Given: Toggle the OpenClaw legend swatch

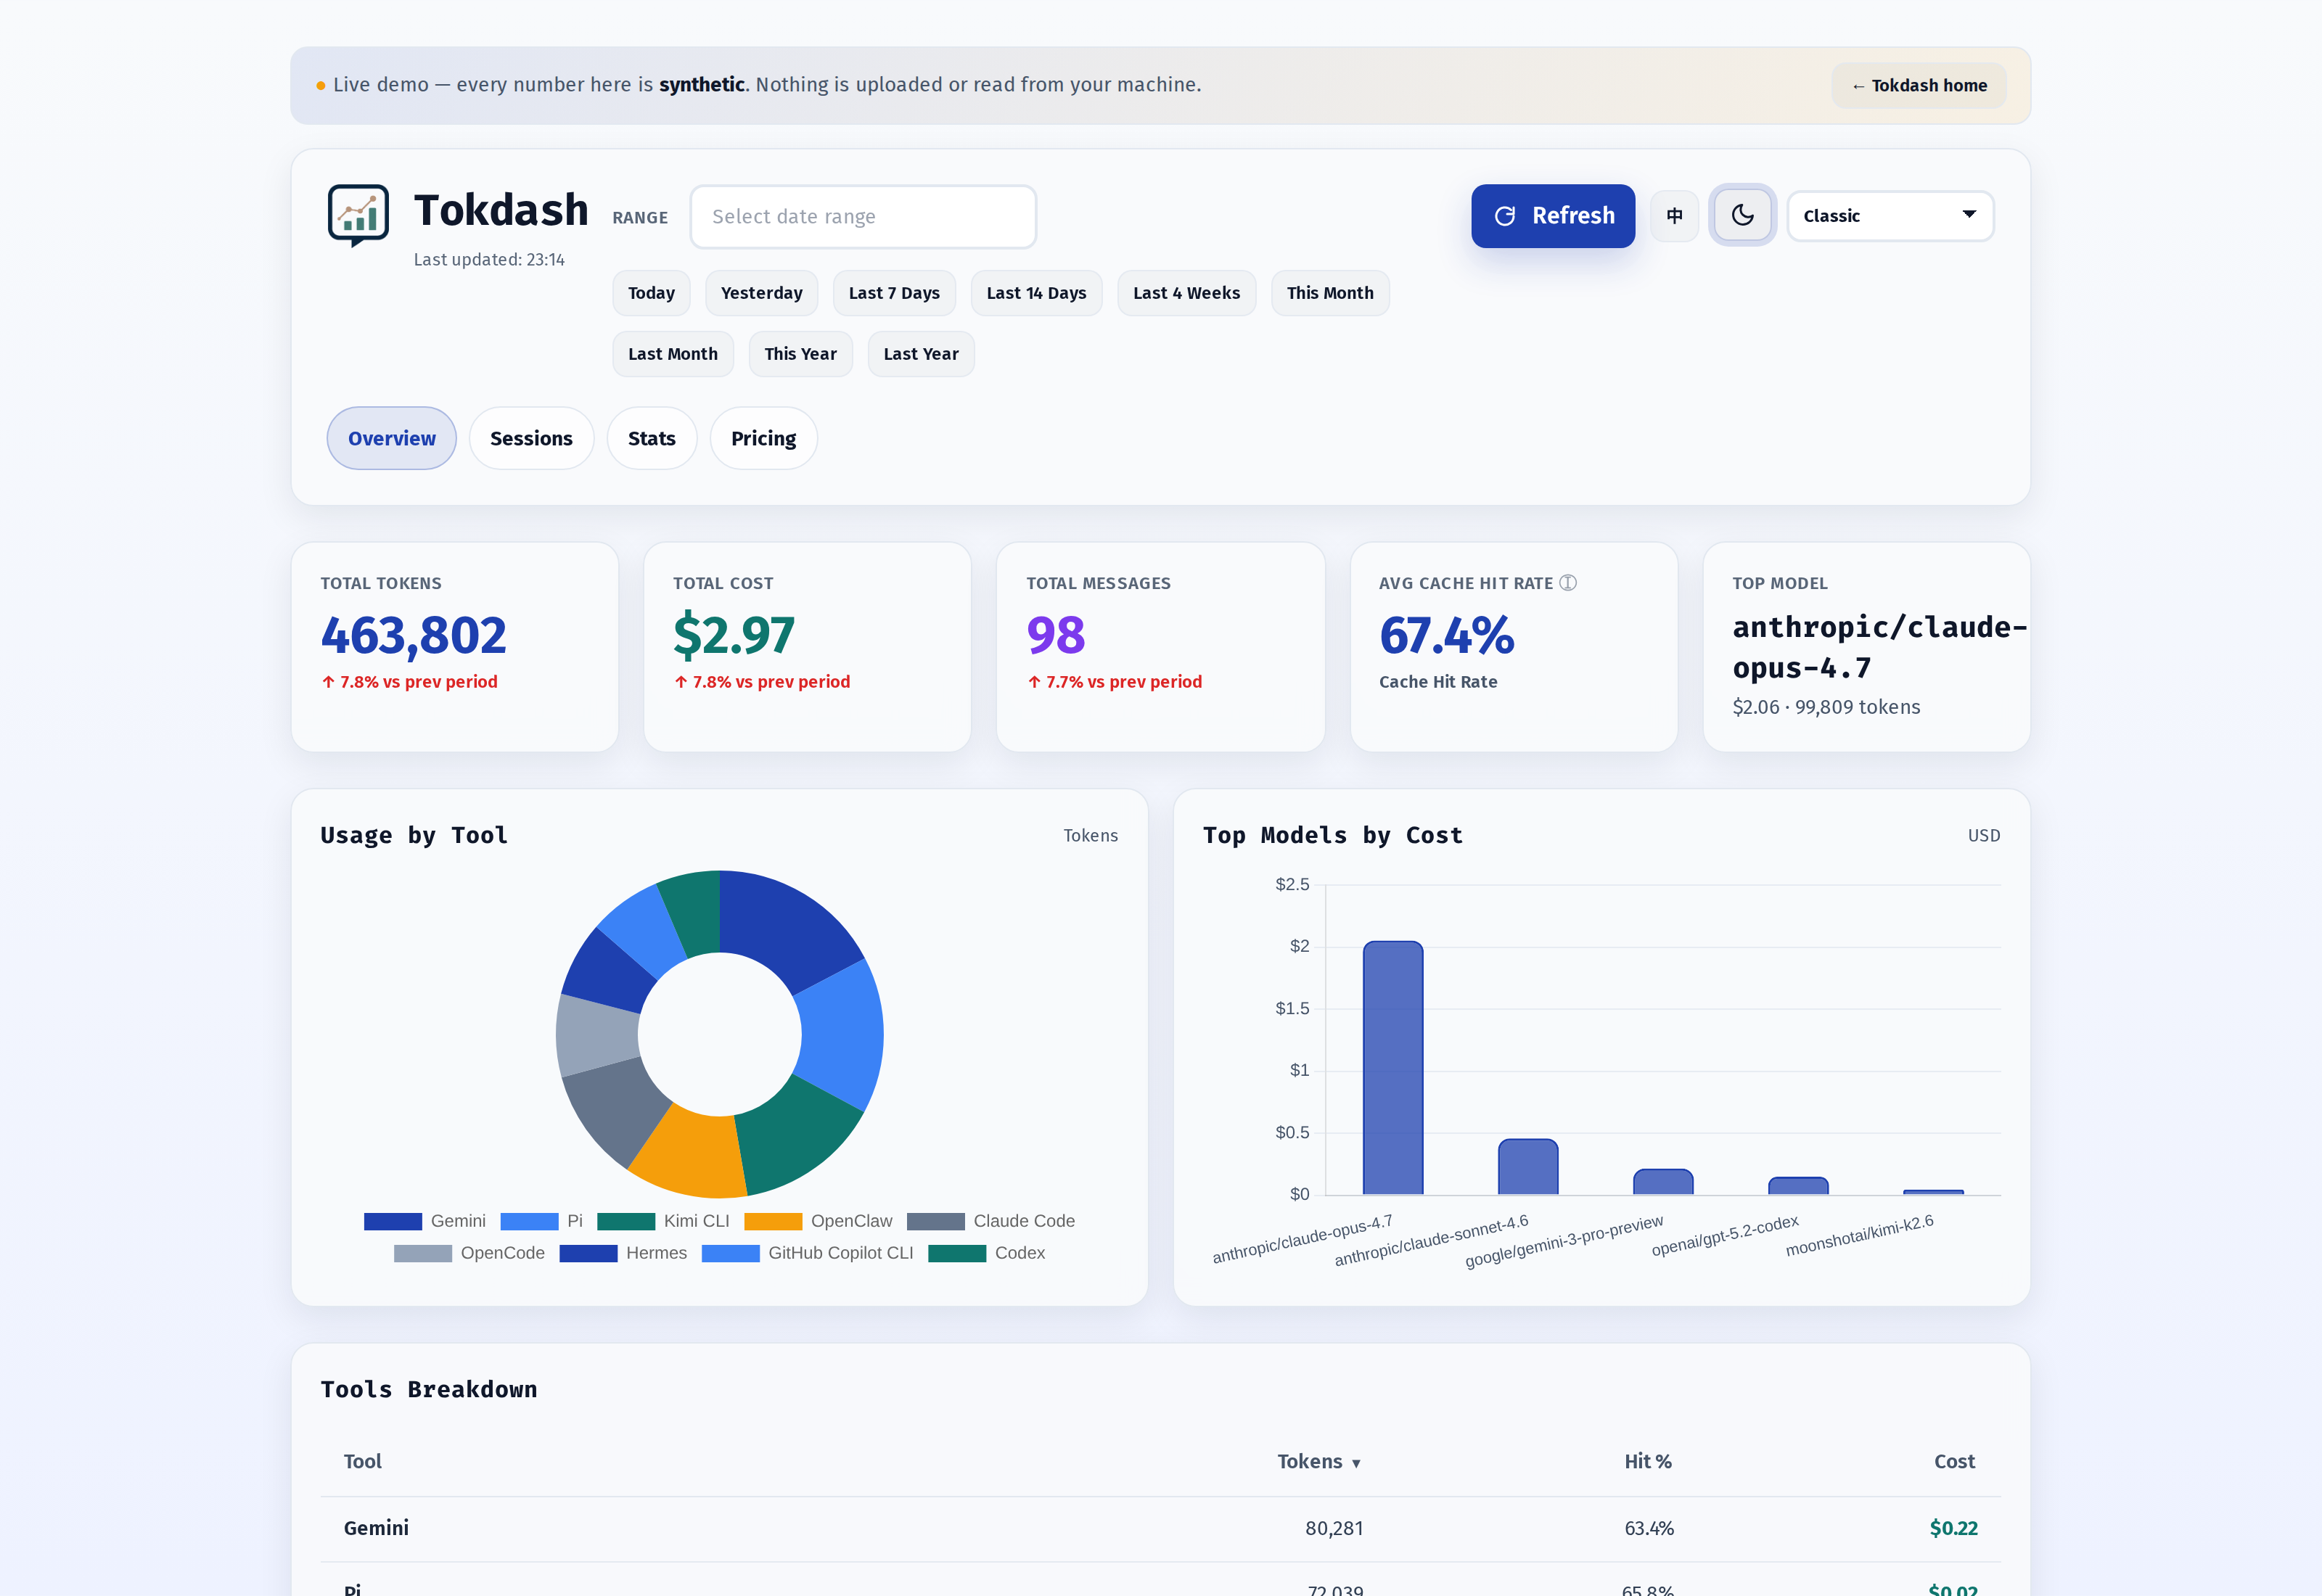Looking at the screenshot, I should pos(773,1221).
